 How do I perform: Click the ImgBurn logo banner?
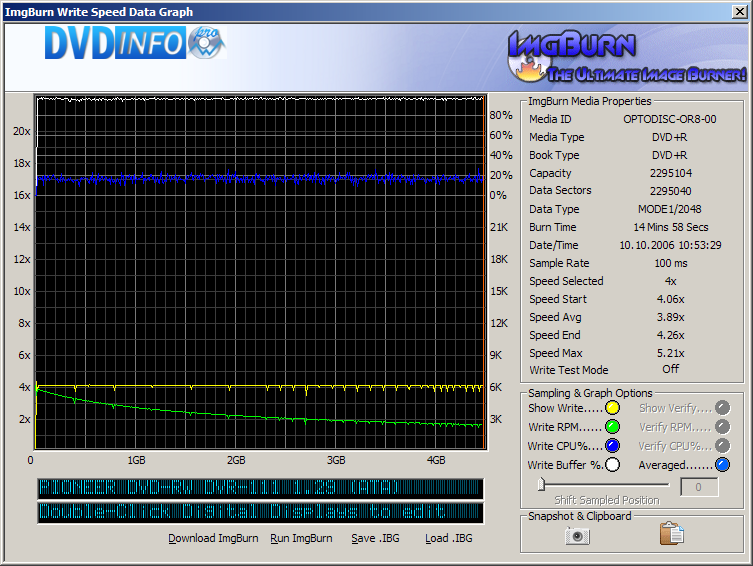click(627, 56)
